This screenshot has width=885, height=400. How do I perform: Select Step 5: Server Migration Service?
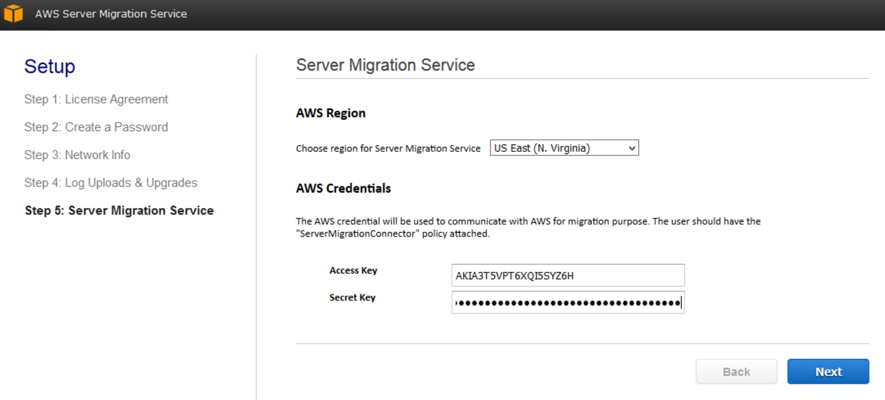[x=119, y=211]
